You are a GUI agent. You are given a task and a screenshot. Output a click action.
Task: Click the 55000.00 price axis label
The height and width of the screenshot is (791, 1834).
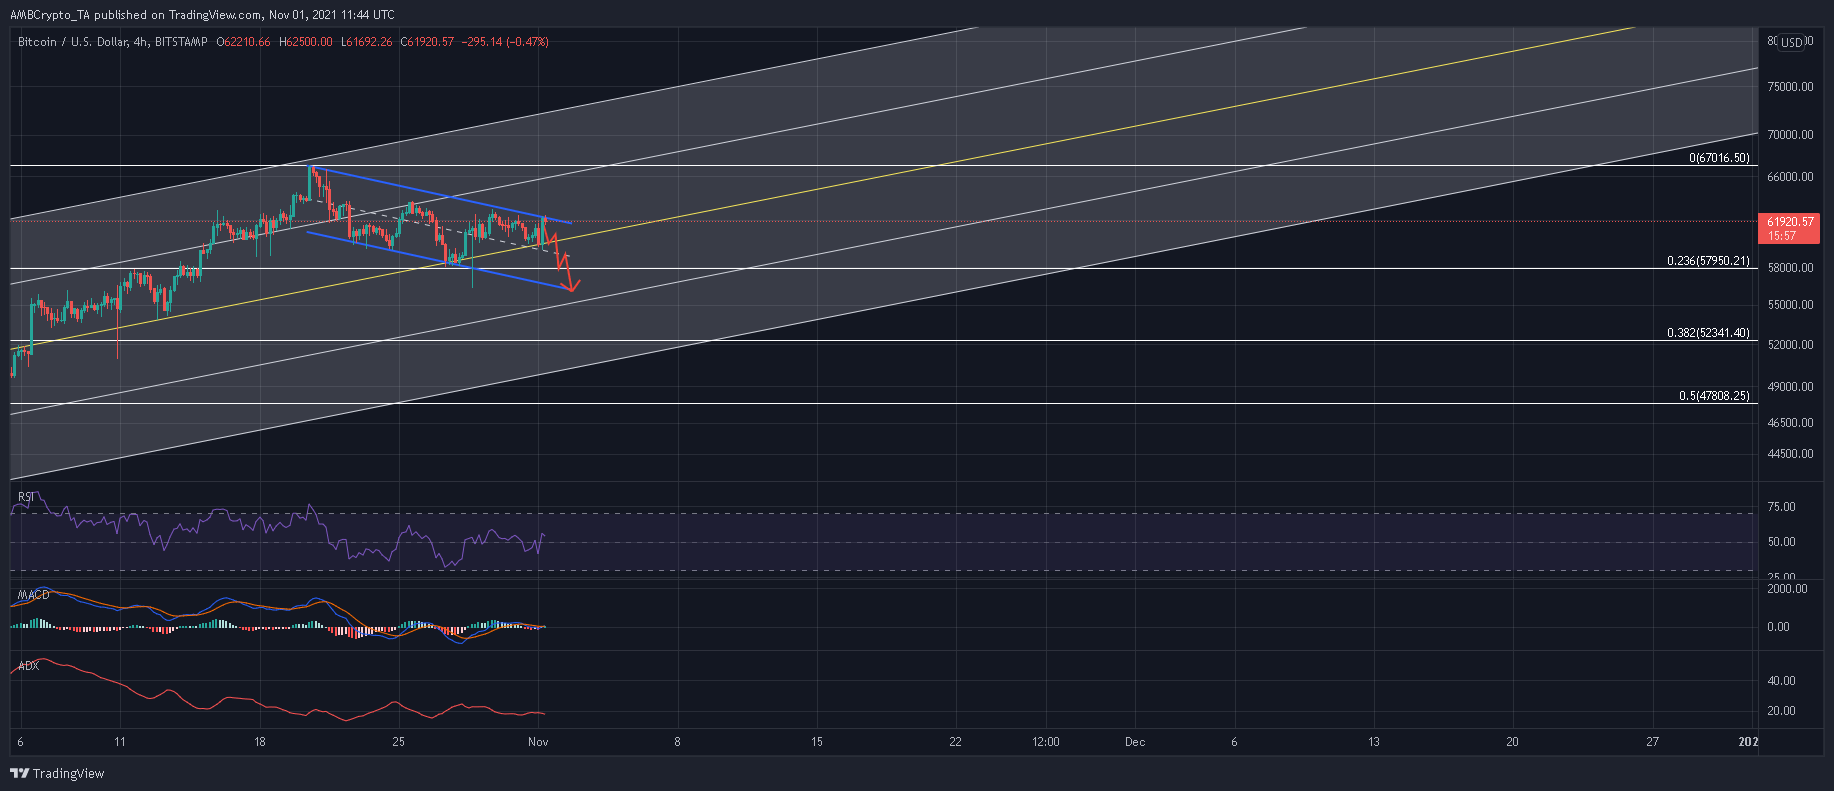[1790, 305]
